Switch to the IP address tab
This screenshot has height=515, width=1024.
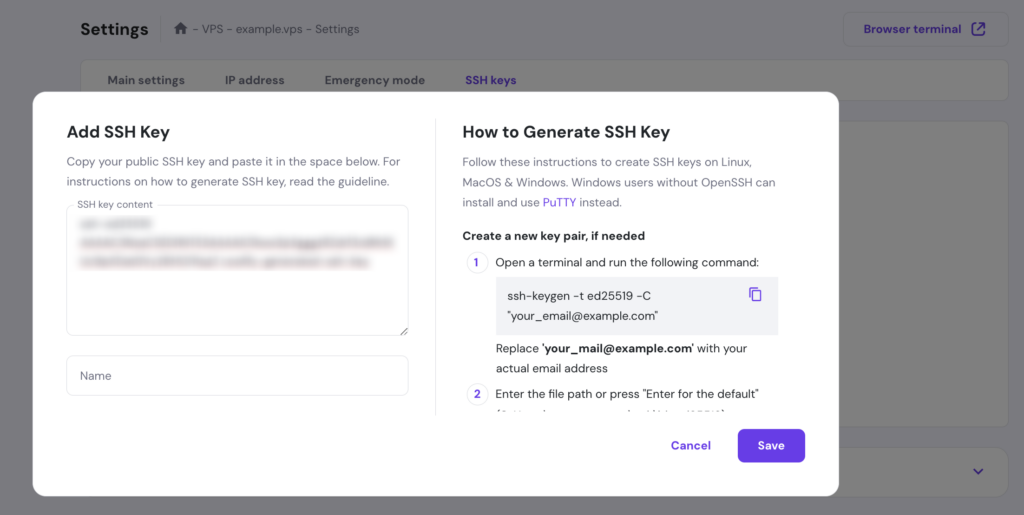pyautogui.click(x=254, y=80)
